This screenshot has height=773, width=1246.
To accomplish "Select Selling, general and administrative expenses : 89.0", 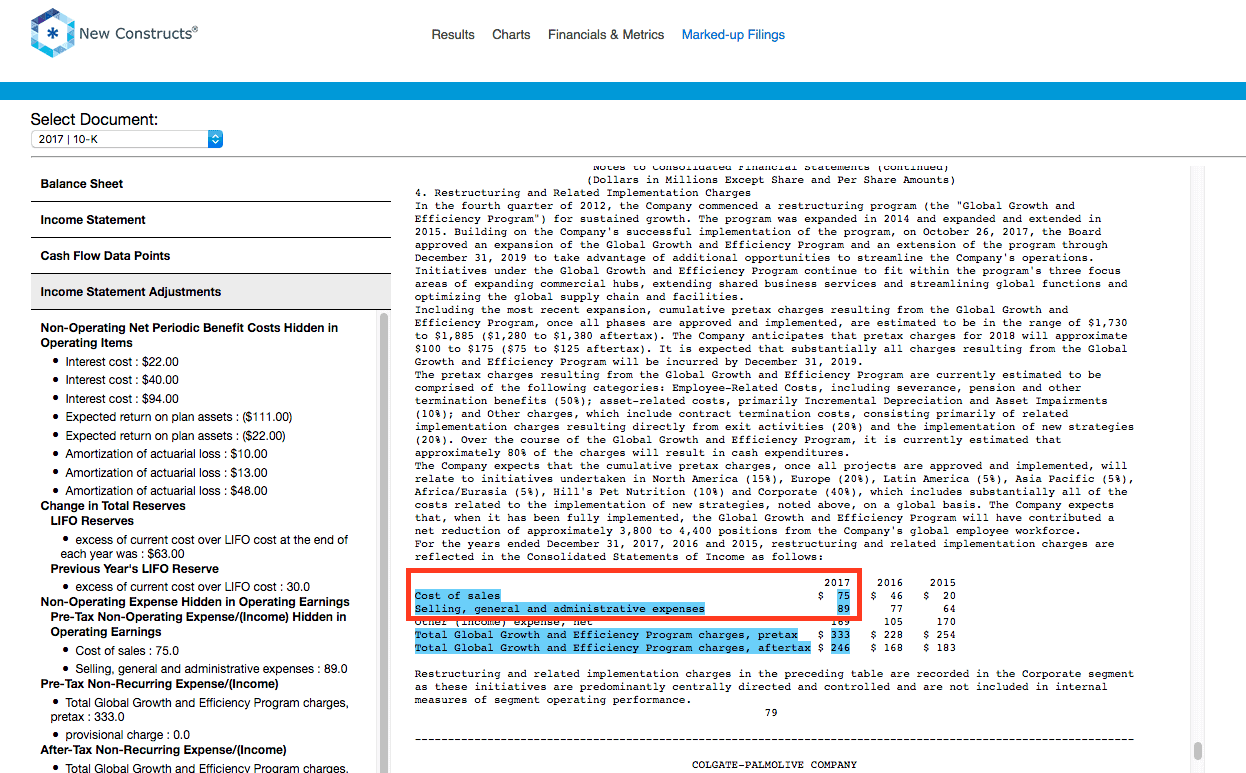I will [x=211, y=669].
